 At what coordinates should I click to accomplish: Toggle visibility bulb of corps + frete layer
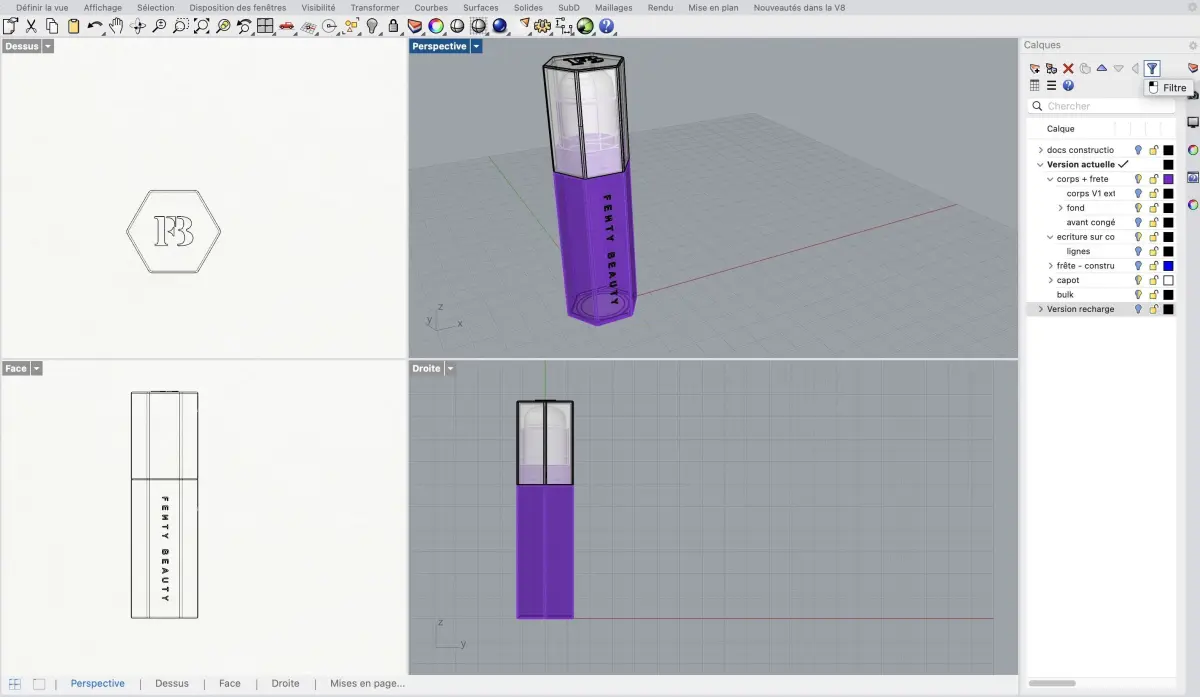click(1138, 179)
